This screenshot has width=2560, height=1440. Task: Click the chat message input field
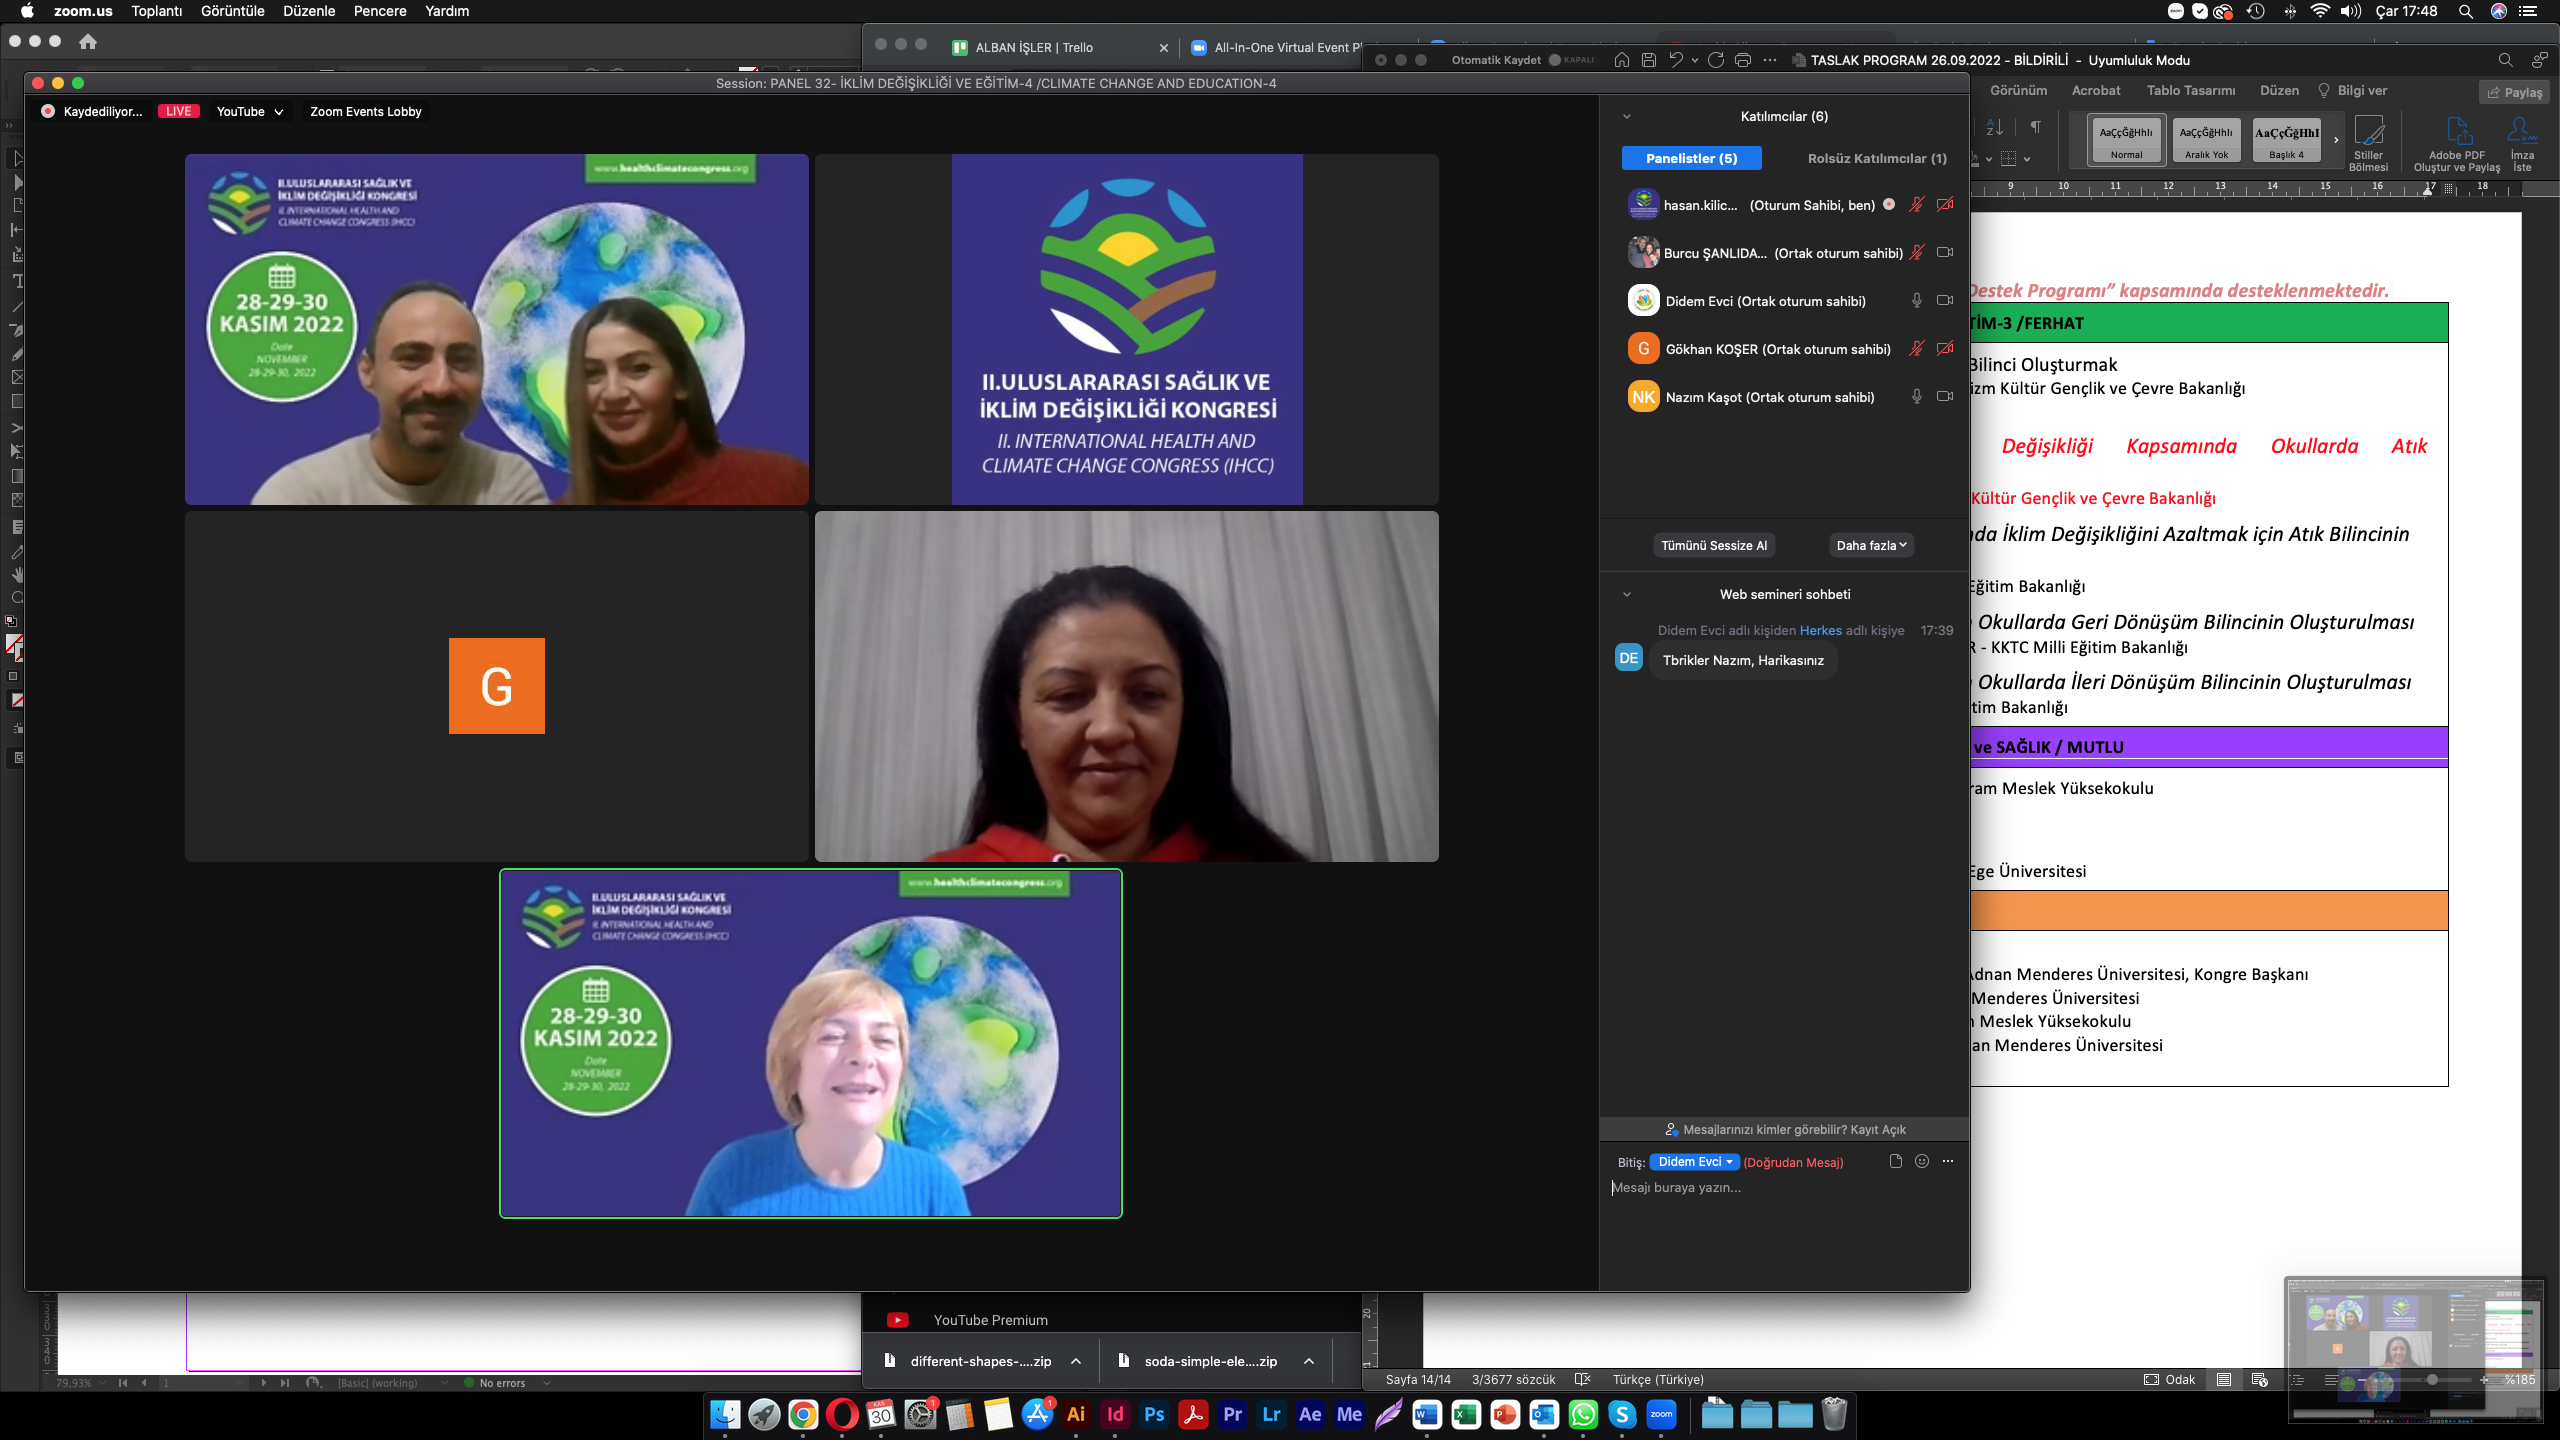pos(1784,1188)
